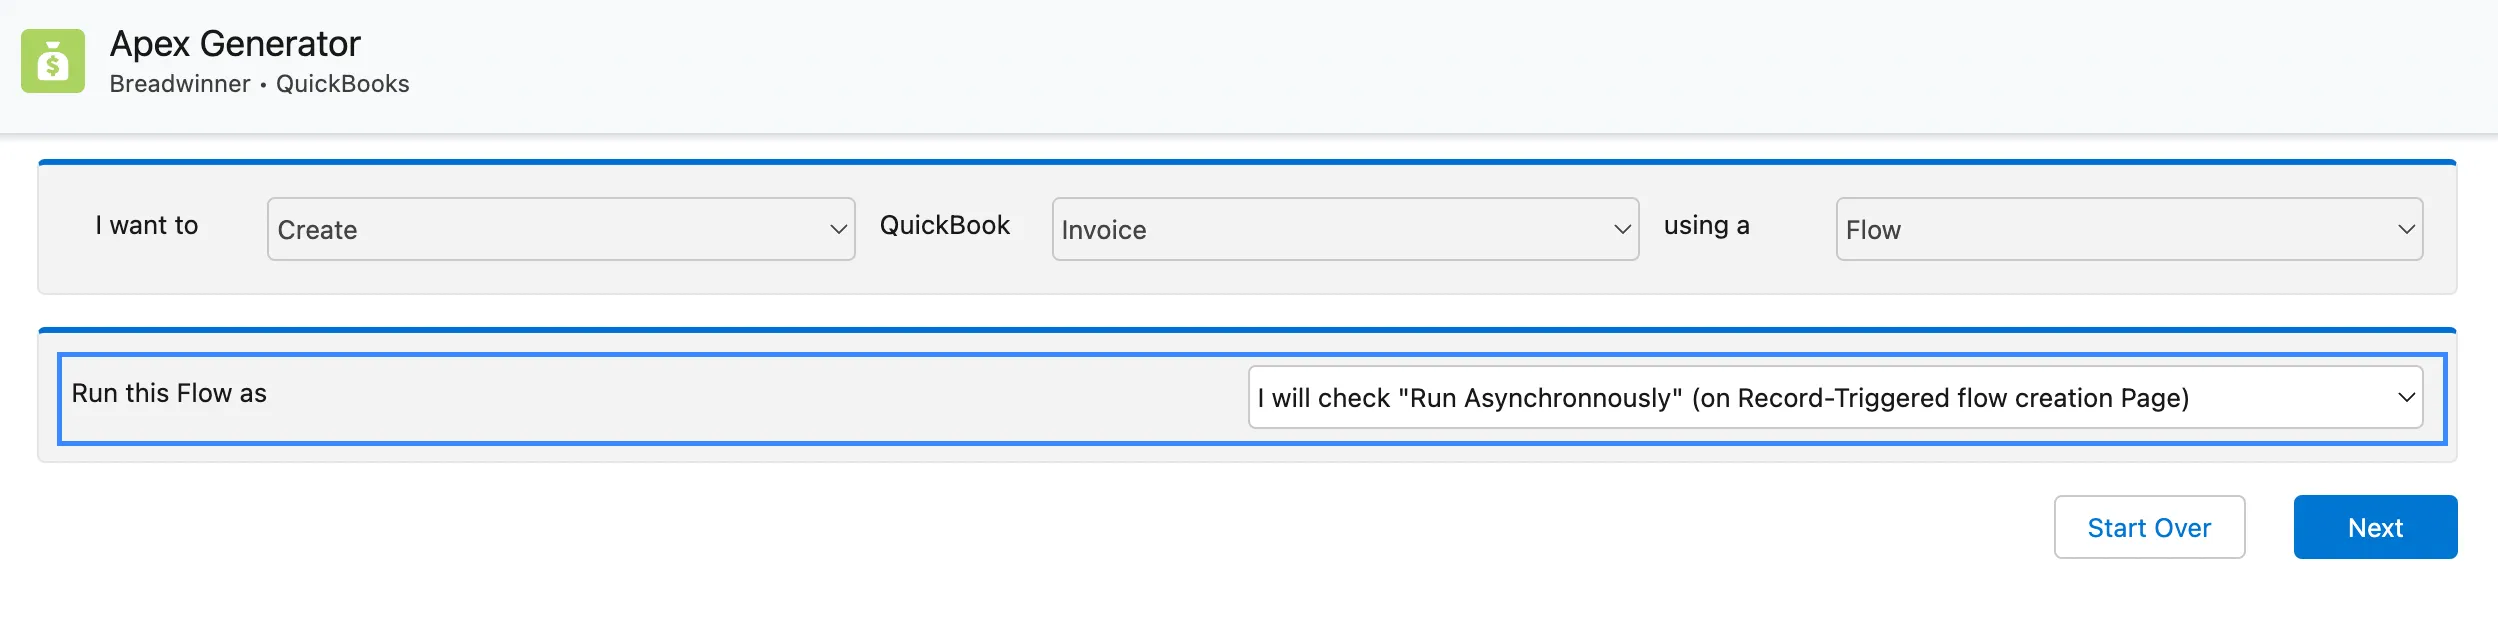
Task: Click the Next button
Action: 2375,527
